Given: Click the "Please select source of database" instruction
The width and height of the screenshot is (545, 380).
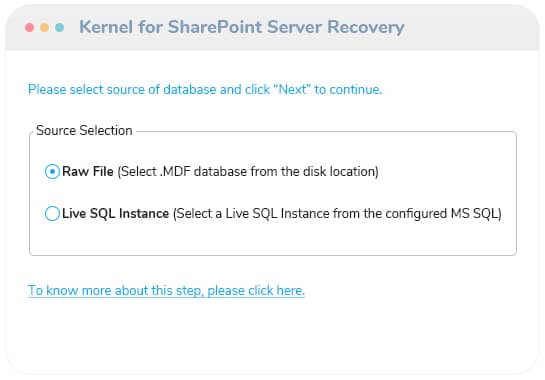Looking at the screenshot, I should coord(205,89).
